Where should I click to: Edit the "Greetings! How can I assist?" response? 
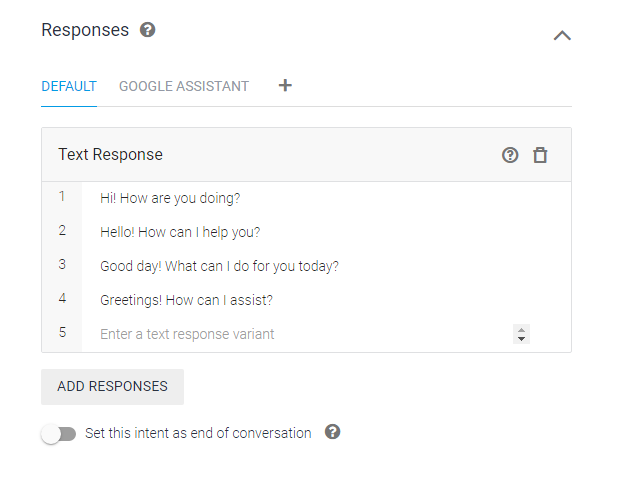186,300
